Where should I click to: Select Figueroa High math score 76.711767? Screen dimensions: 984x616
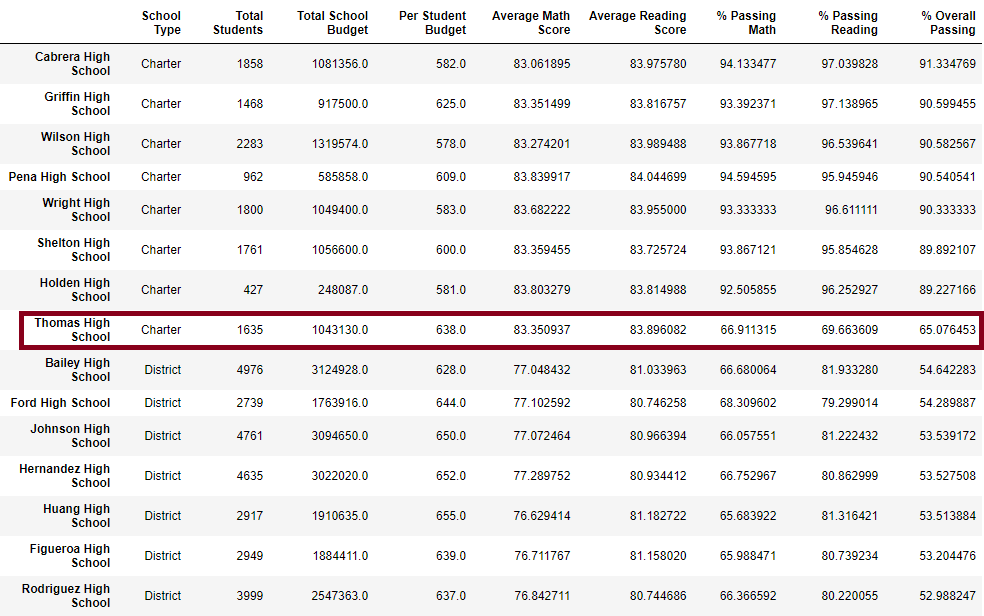[542, 556]
